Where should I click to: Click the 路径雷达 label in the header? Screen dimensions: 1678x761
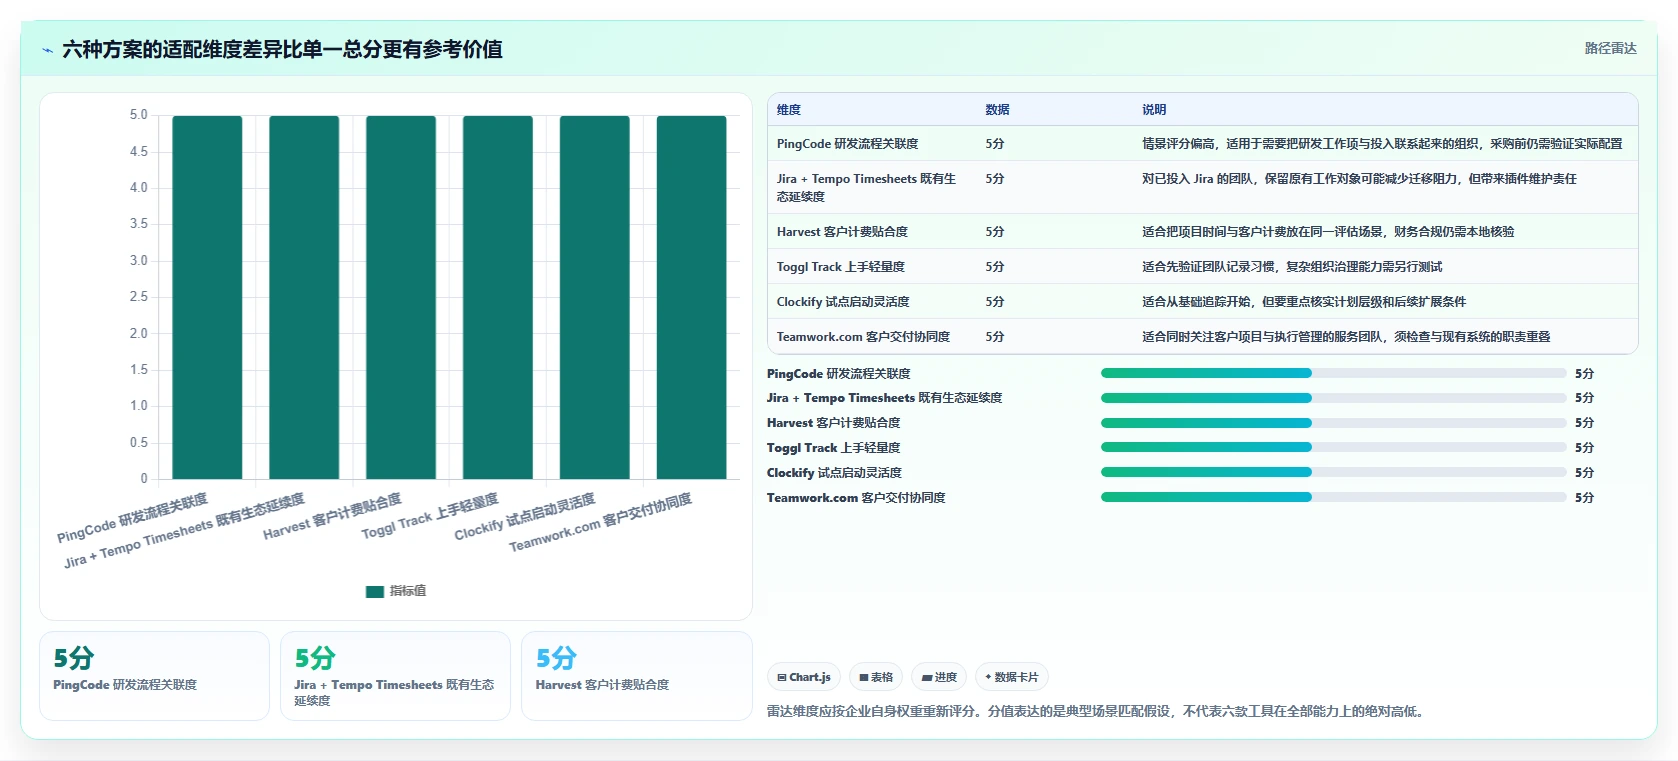1610,48
